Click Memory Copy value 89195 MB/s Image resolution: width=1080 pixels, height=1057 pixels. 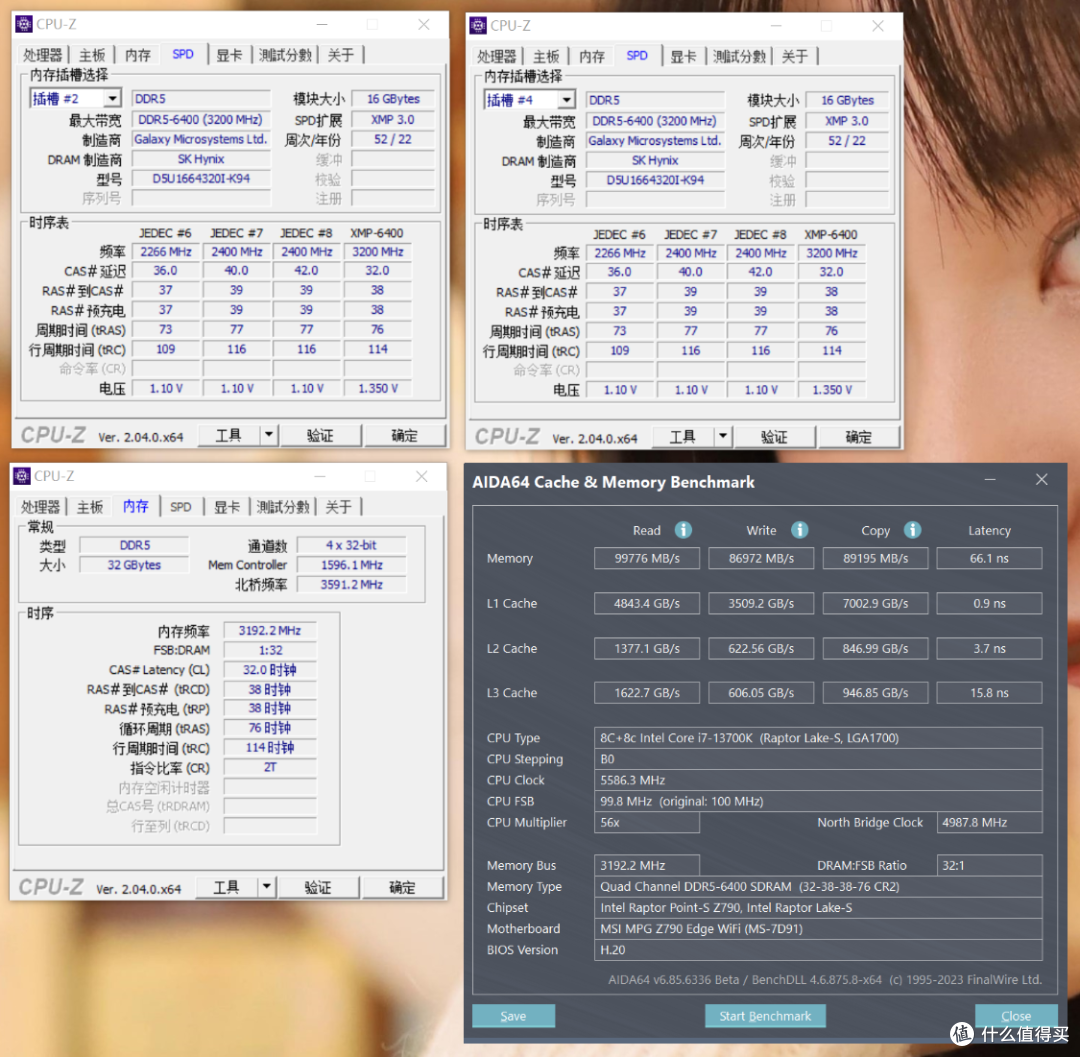click(875, 558)
